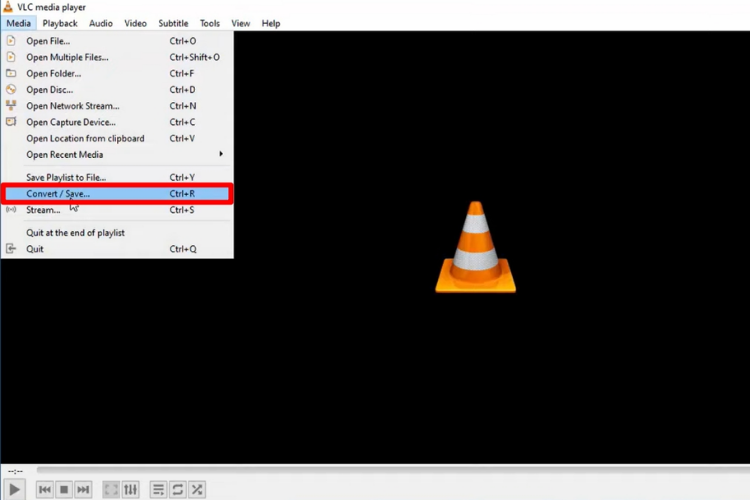
Task: Open the Playback menu
Action: (x=60, y=23)
